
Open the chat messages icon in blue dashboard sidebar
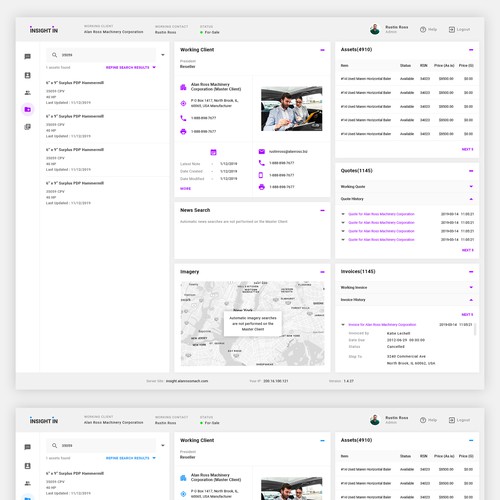point(28,447)
